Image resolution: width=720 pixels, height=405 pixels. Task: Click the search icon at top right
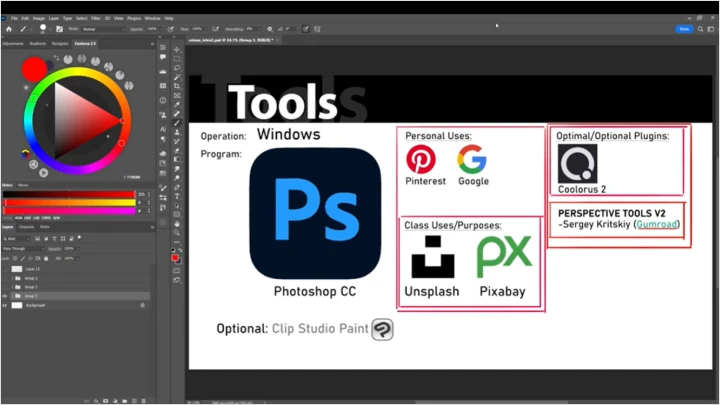[x=700, y=29]
